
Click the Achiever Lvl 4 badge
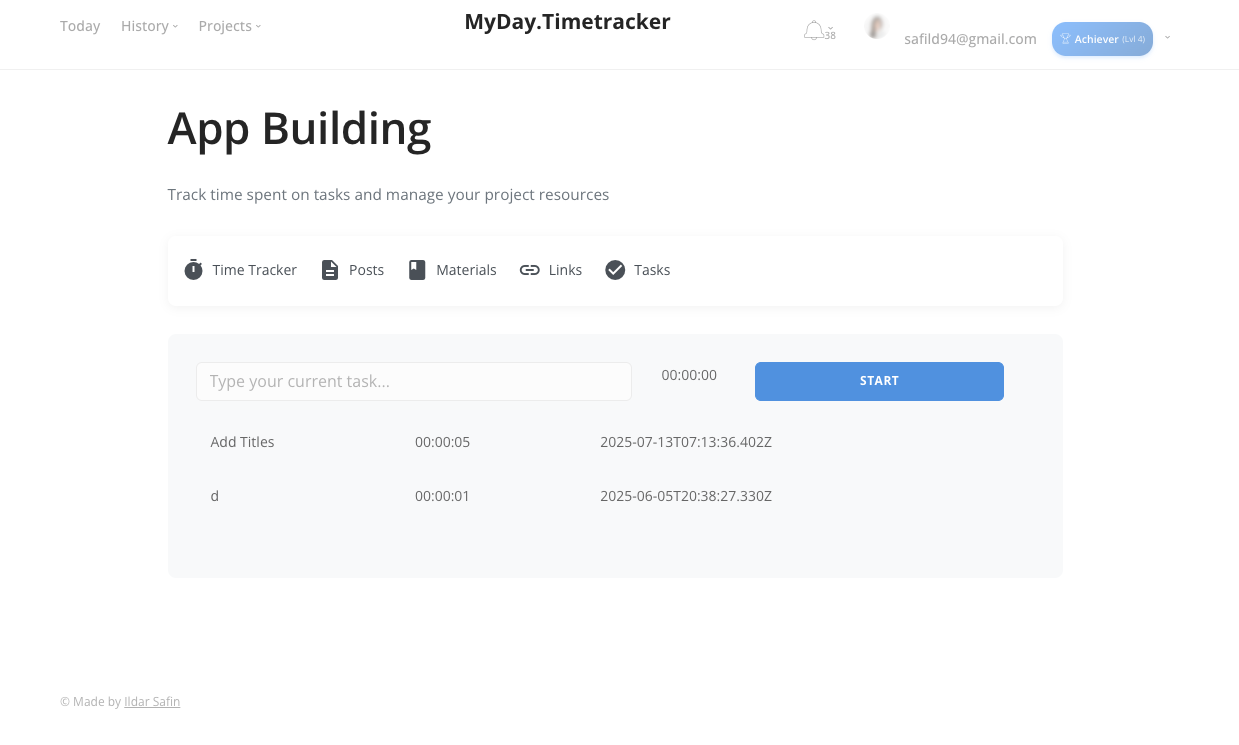tap(1102, 38)
